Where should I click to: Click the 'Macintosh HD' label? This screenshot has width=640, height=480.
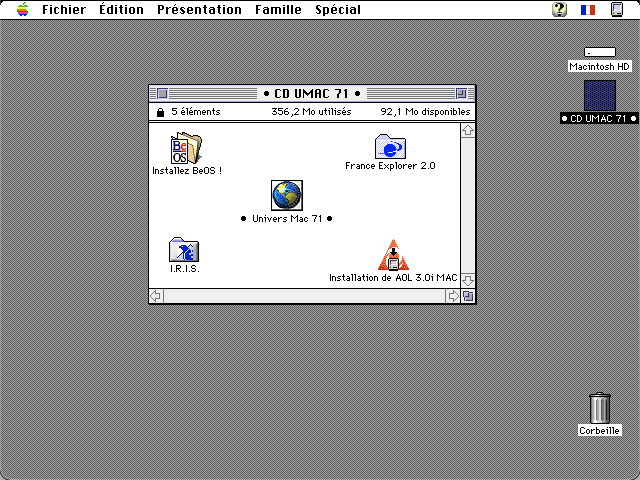point(600,67)
